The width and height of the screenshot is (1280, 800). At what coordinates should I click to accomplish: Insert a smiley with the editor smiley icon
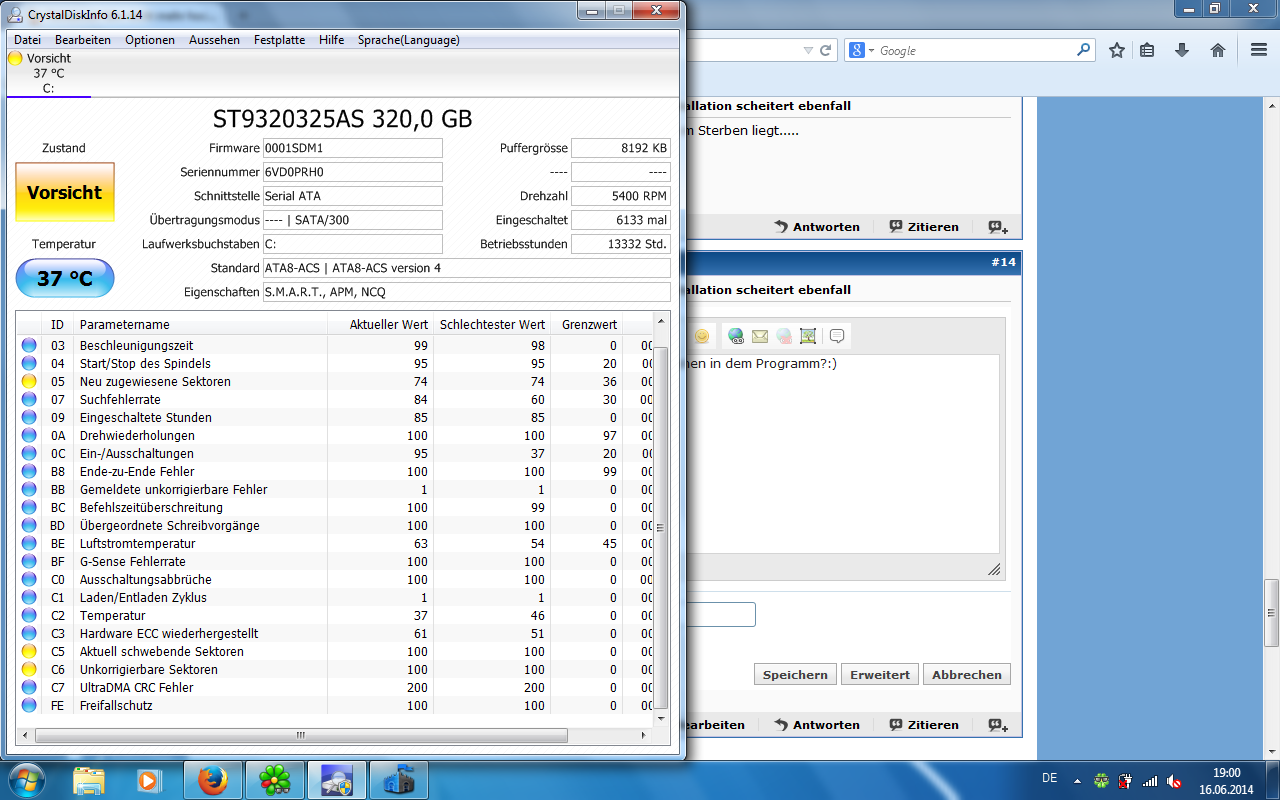tap(702, 336)
